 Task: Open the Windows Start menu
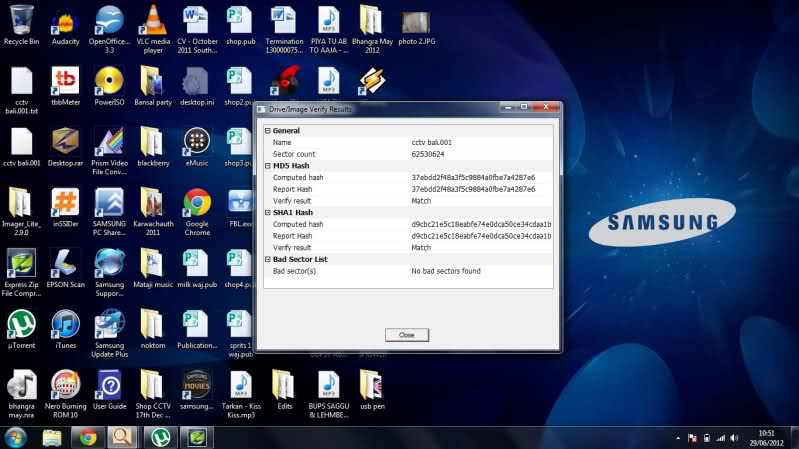coord(15,438)
